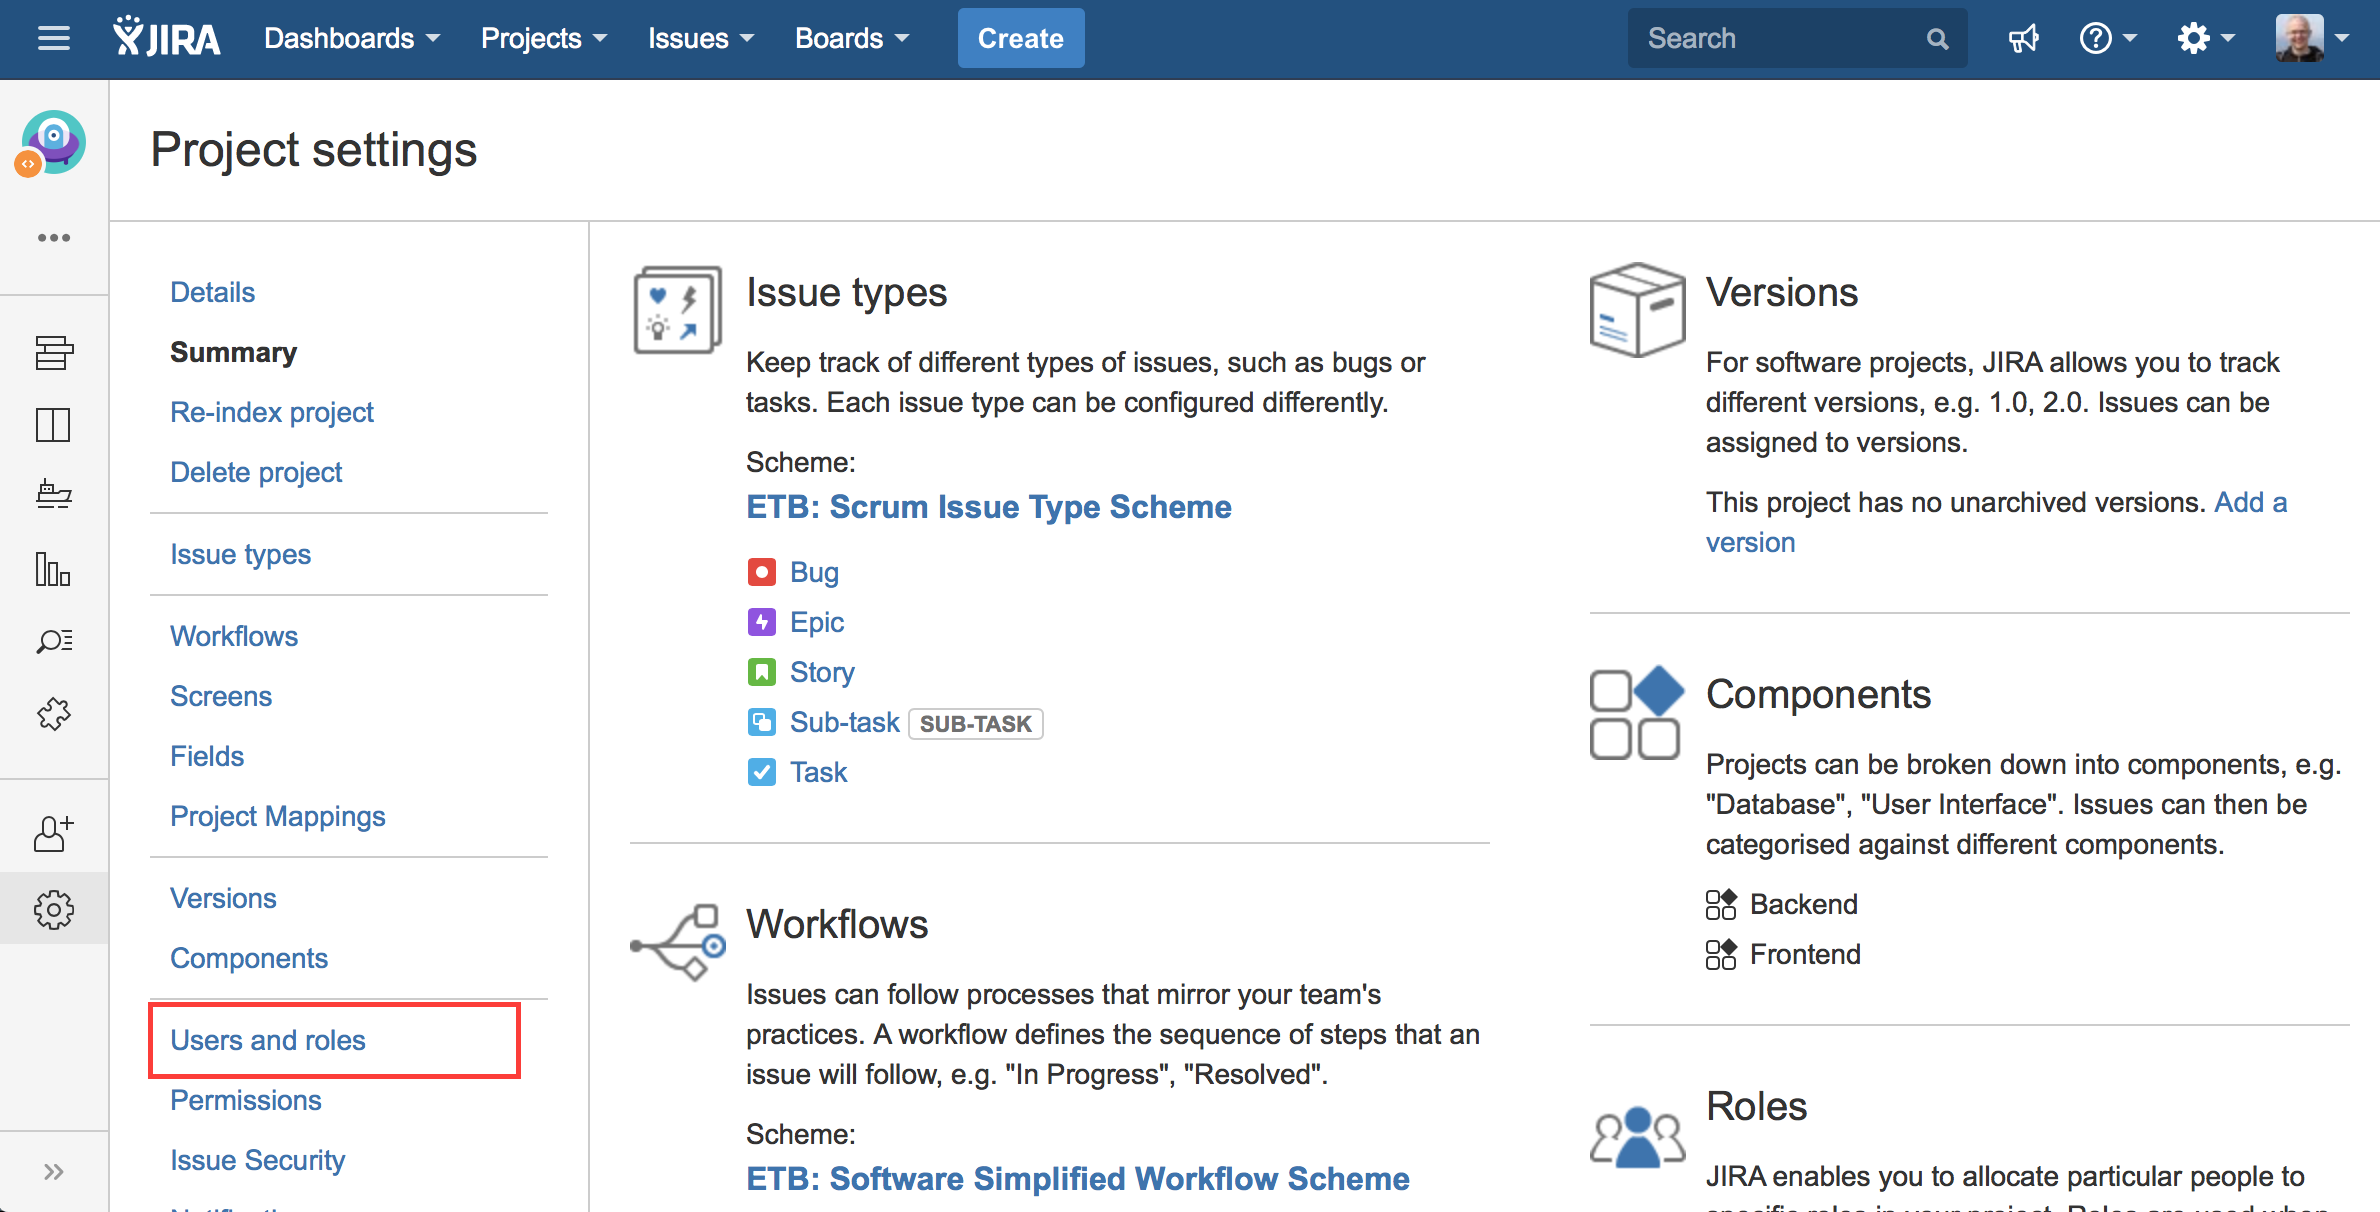The height and width of the screenshot is (1212, 2380).
Task: Open the Reports chart icon in sidebar
Action: 54,569
